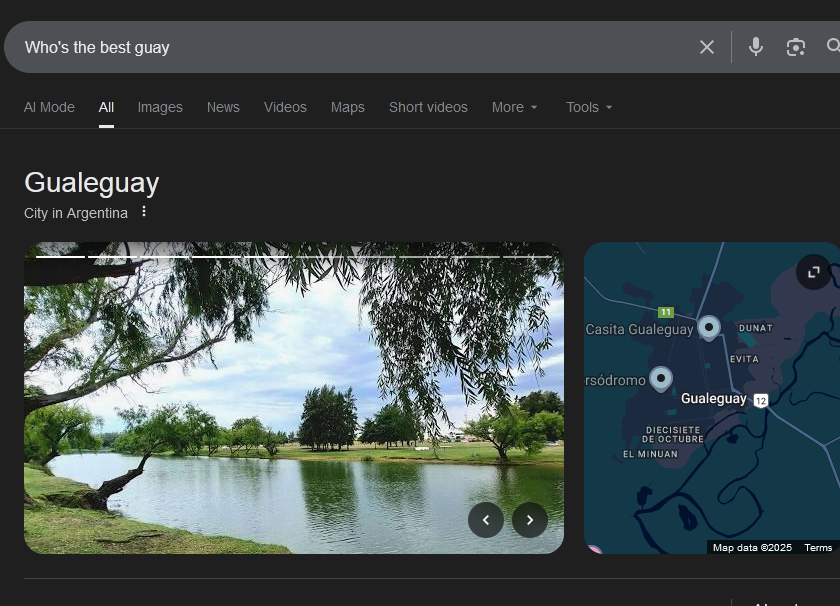Open the Images tab

pos(160,107)
